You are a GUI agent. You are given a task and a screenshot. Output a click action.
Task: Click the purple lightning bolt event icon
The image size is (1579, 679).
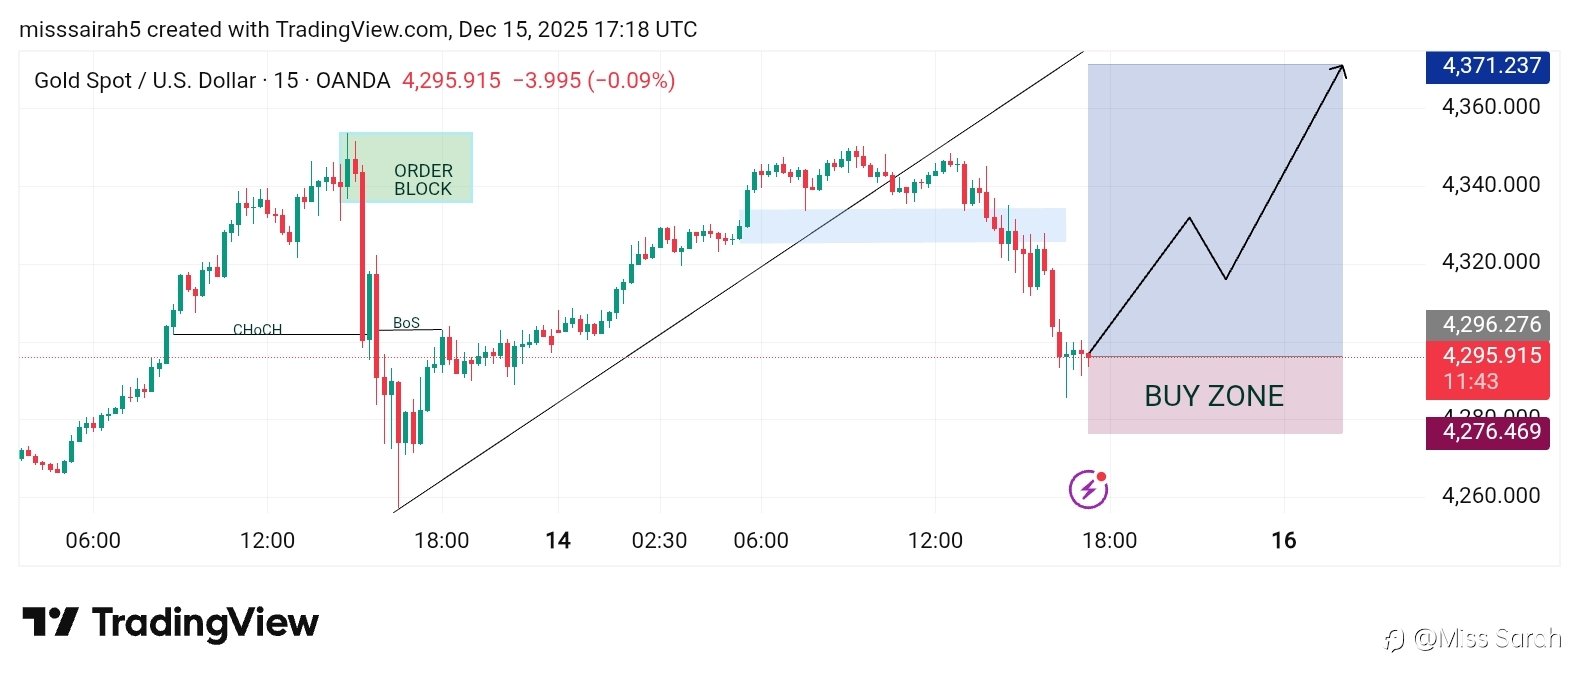(x=1088, y=490)
